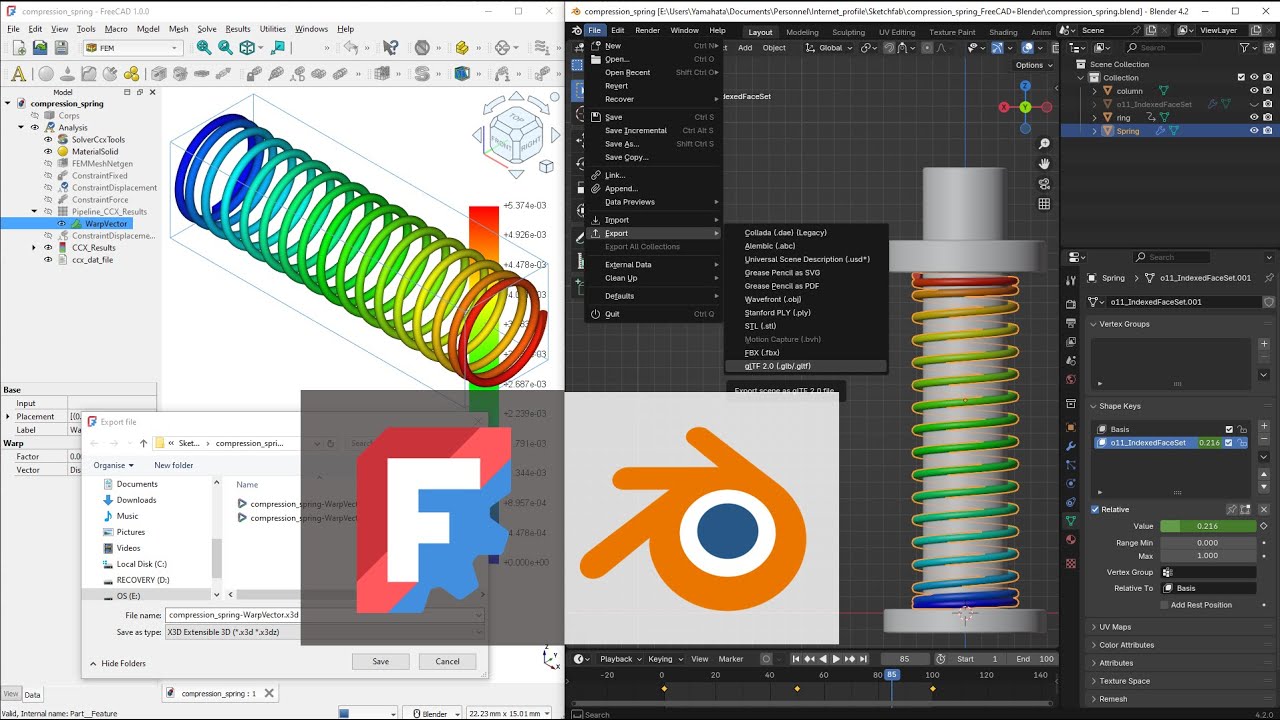
Task: Switch to UV Editing workspace tab
Action: pyautogui.click(x=897, y=32)
